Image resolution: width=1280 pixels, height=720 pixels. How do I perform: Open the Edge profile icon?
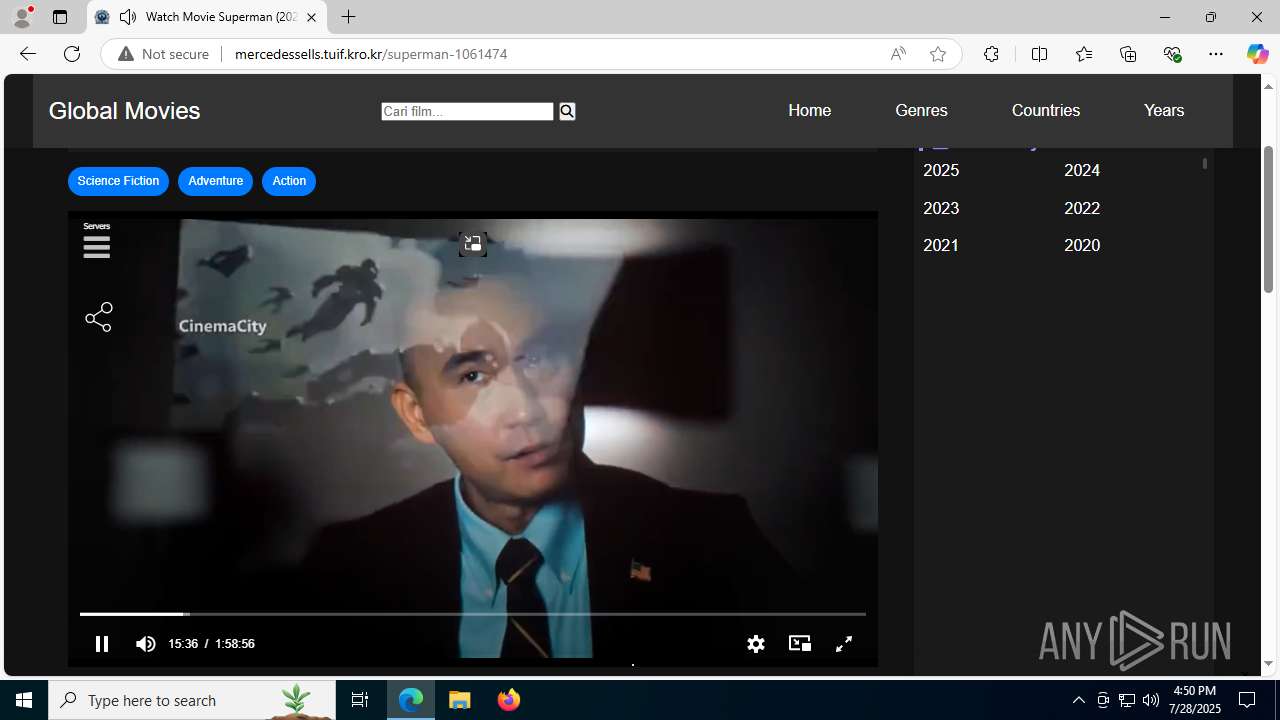pos(22,17)
